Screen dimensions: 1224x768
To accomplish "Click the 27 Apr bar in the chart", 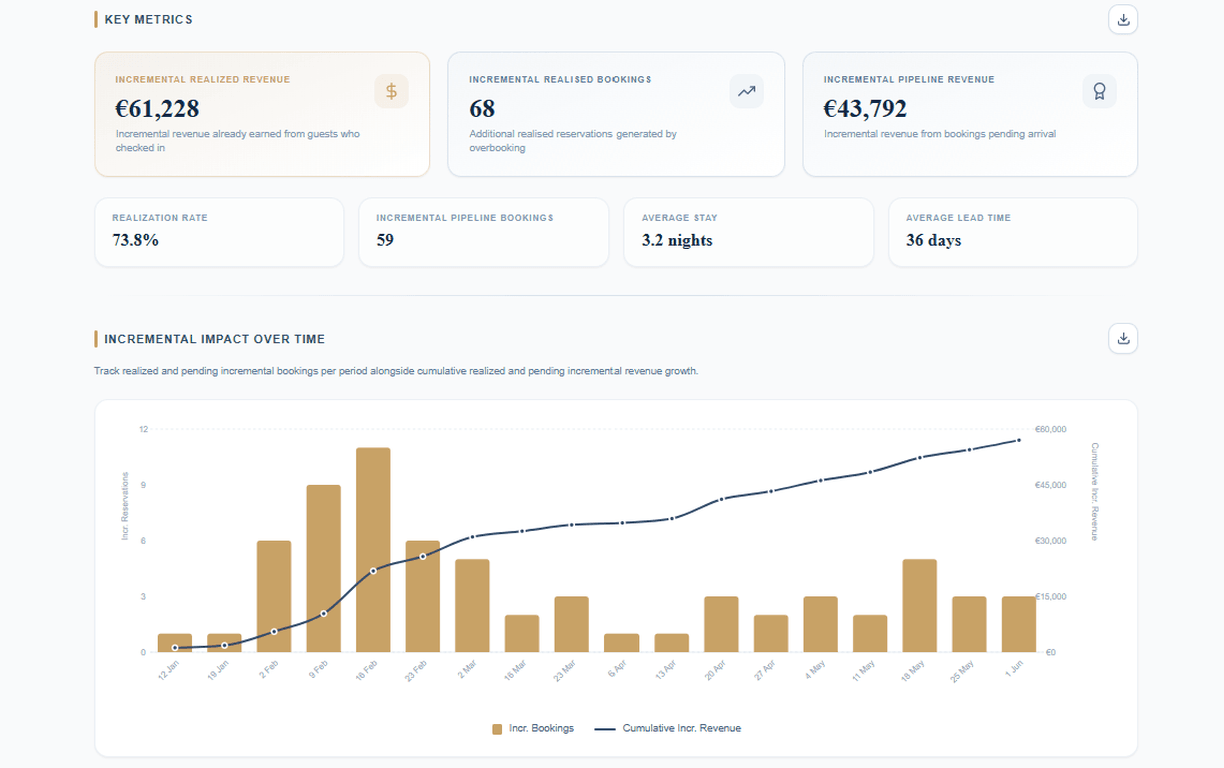I will pos(770,634).
